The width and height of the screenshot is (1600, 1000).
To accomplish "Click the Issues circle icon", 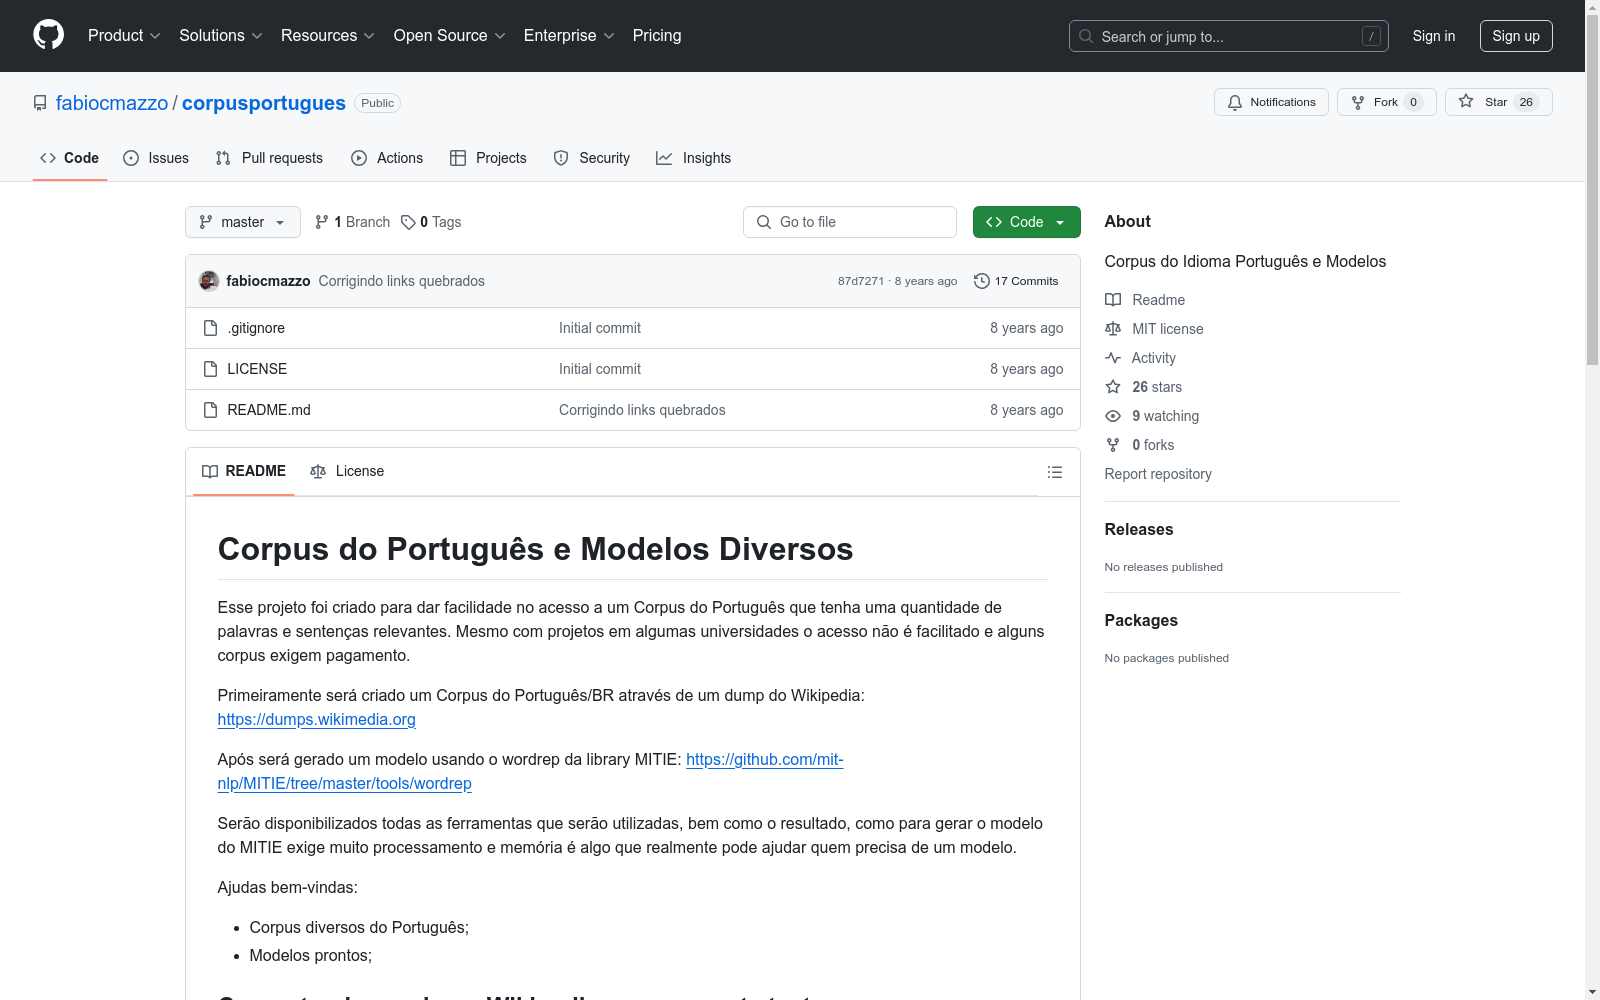I will 131,158.
